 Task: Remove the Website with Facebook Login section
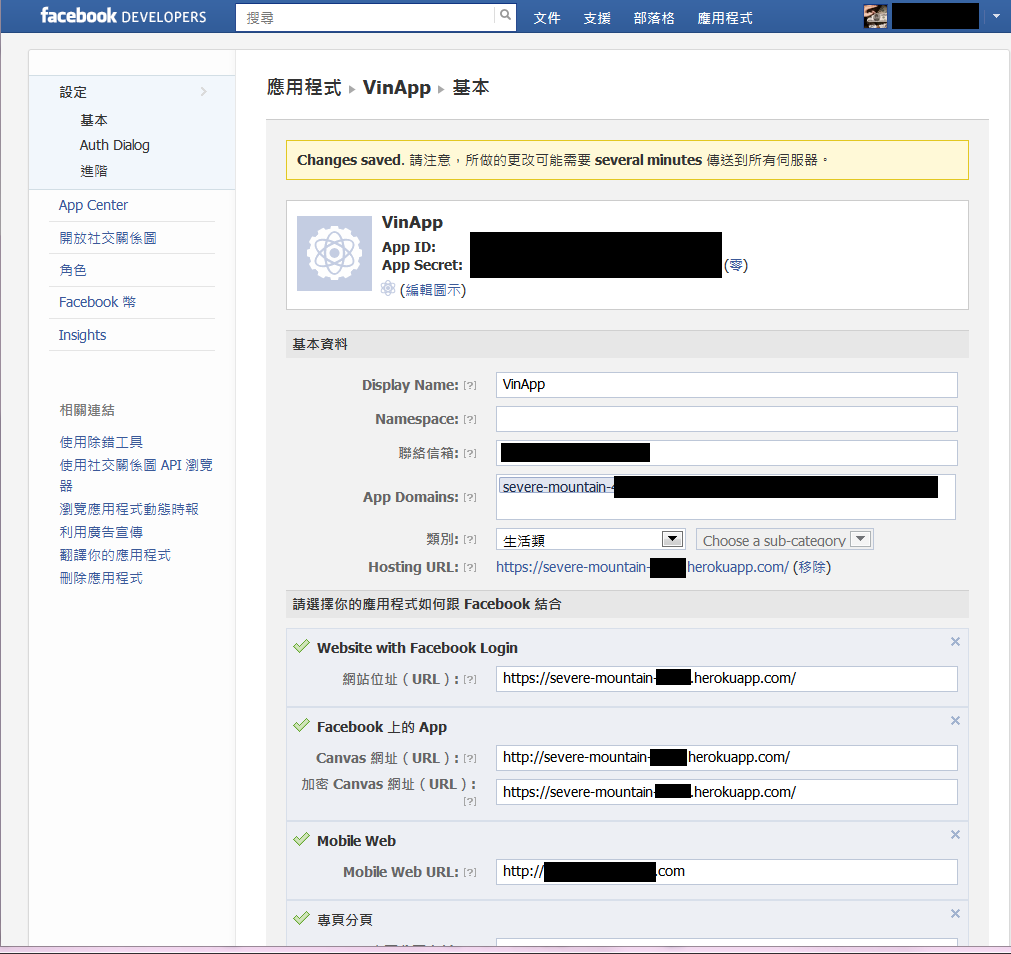tap(955, 641)
